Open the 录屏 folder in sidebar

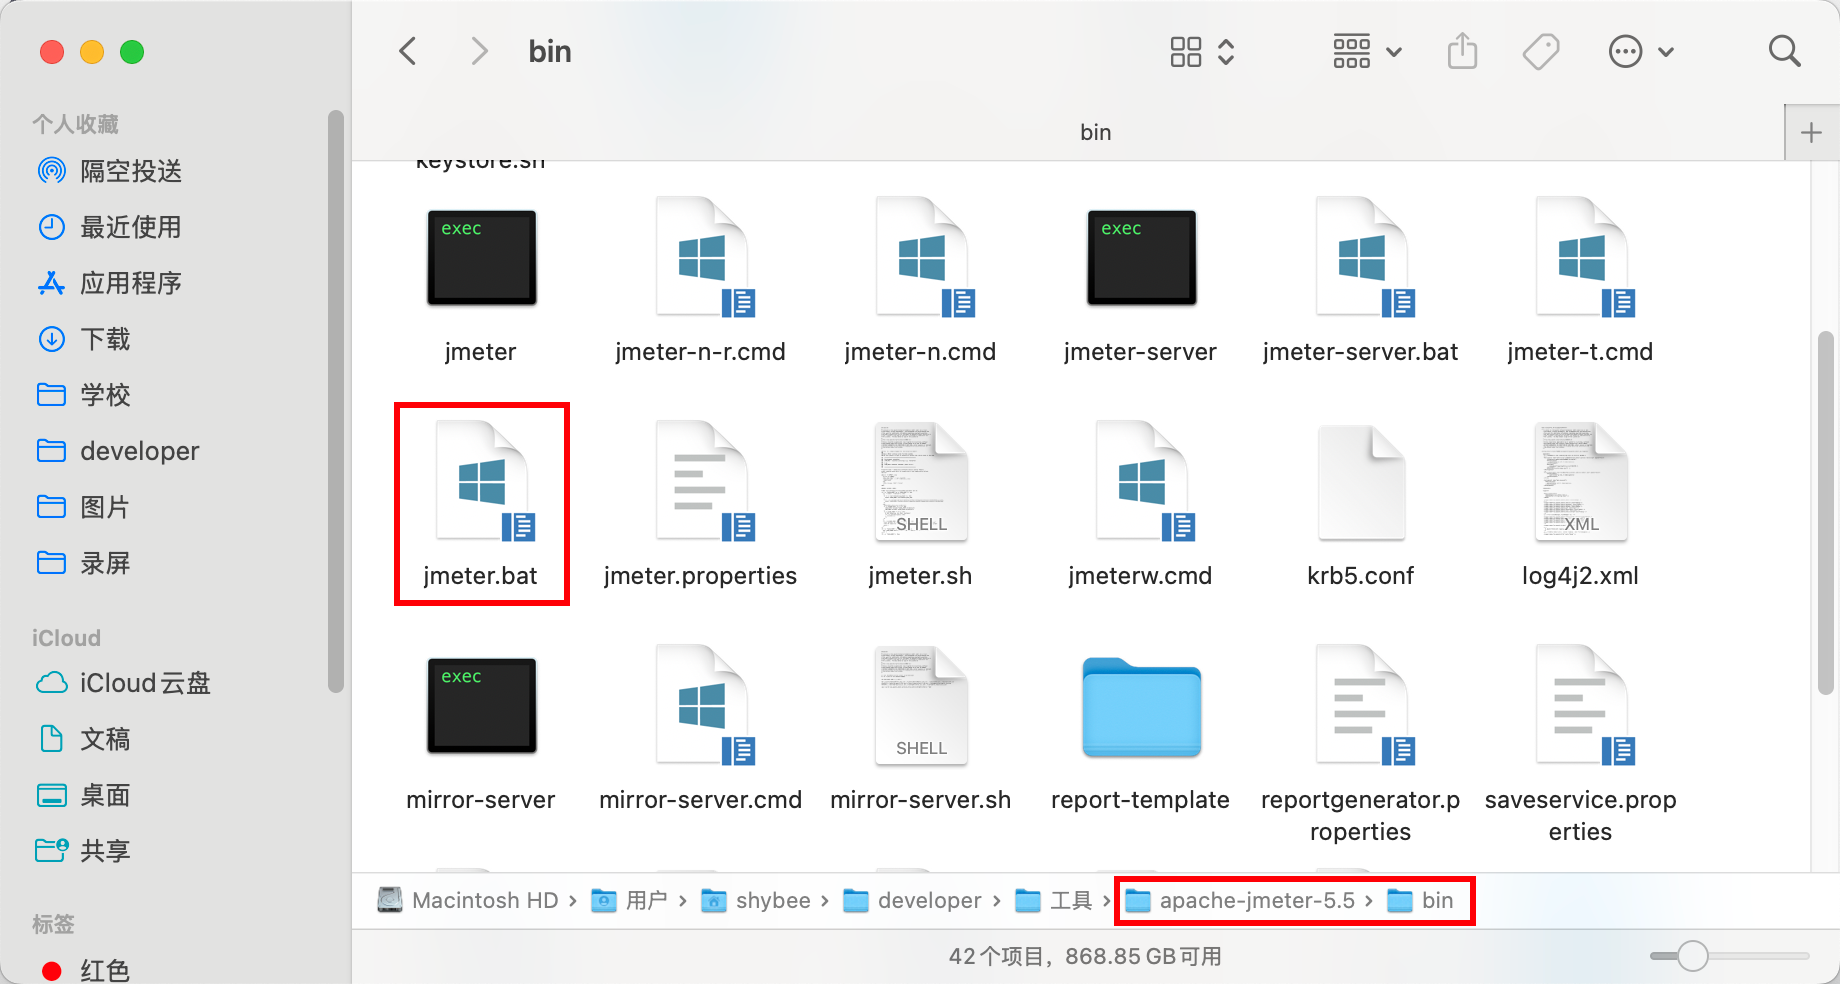pos(84,563)
